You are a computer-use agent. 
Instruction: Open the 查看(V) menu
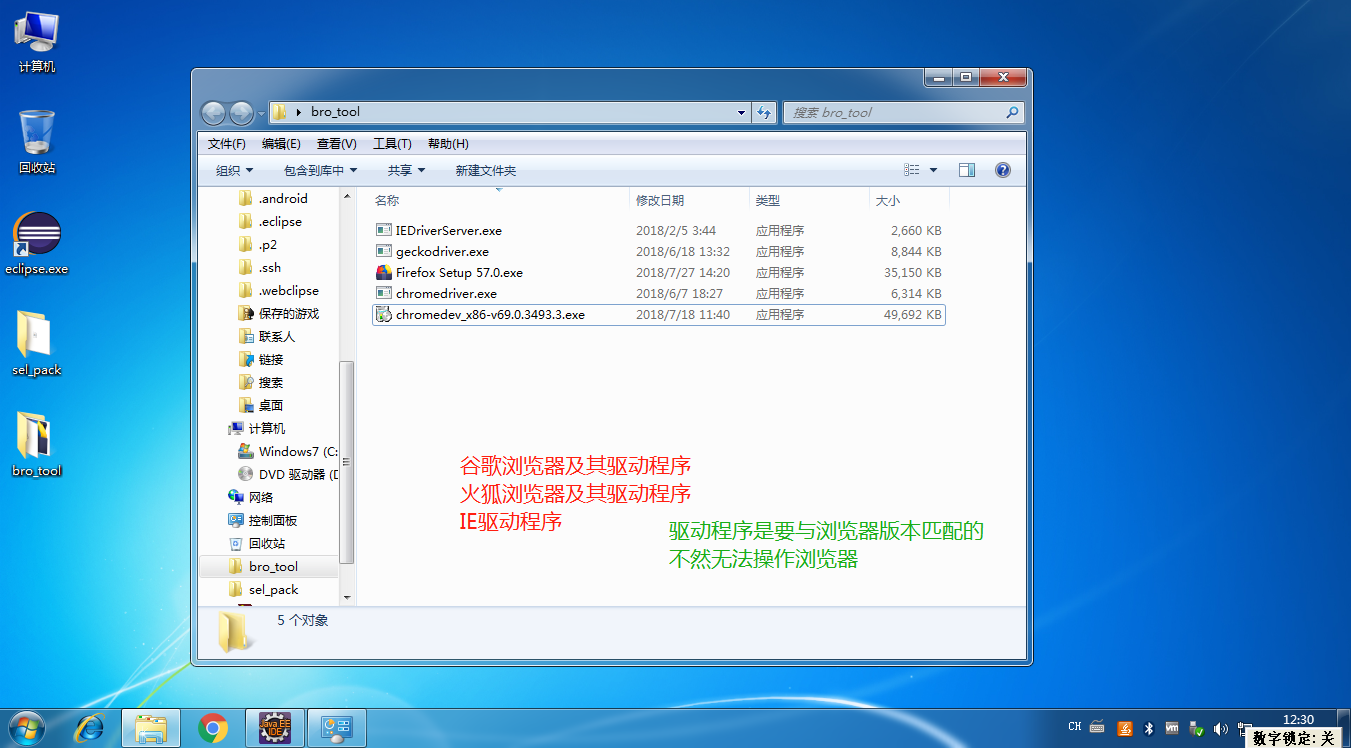(336, 144)
